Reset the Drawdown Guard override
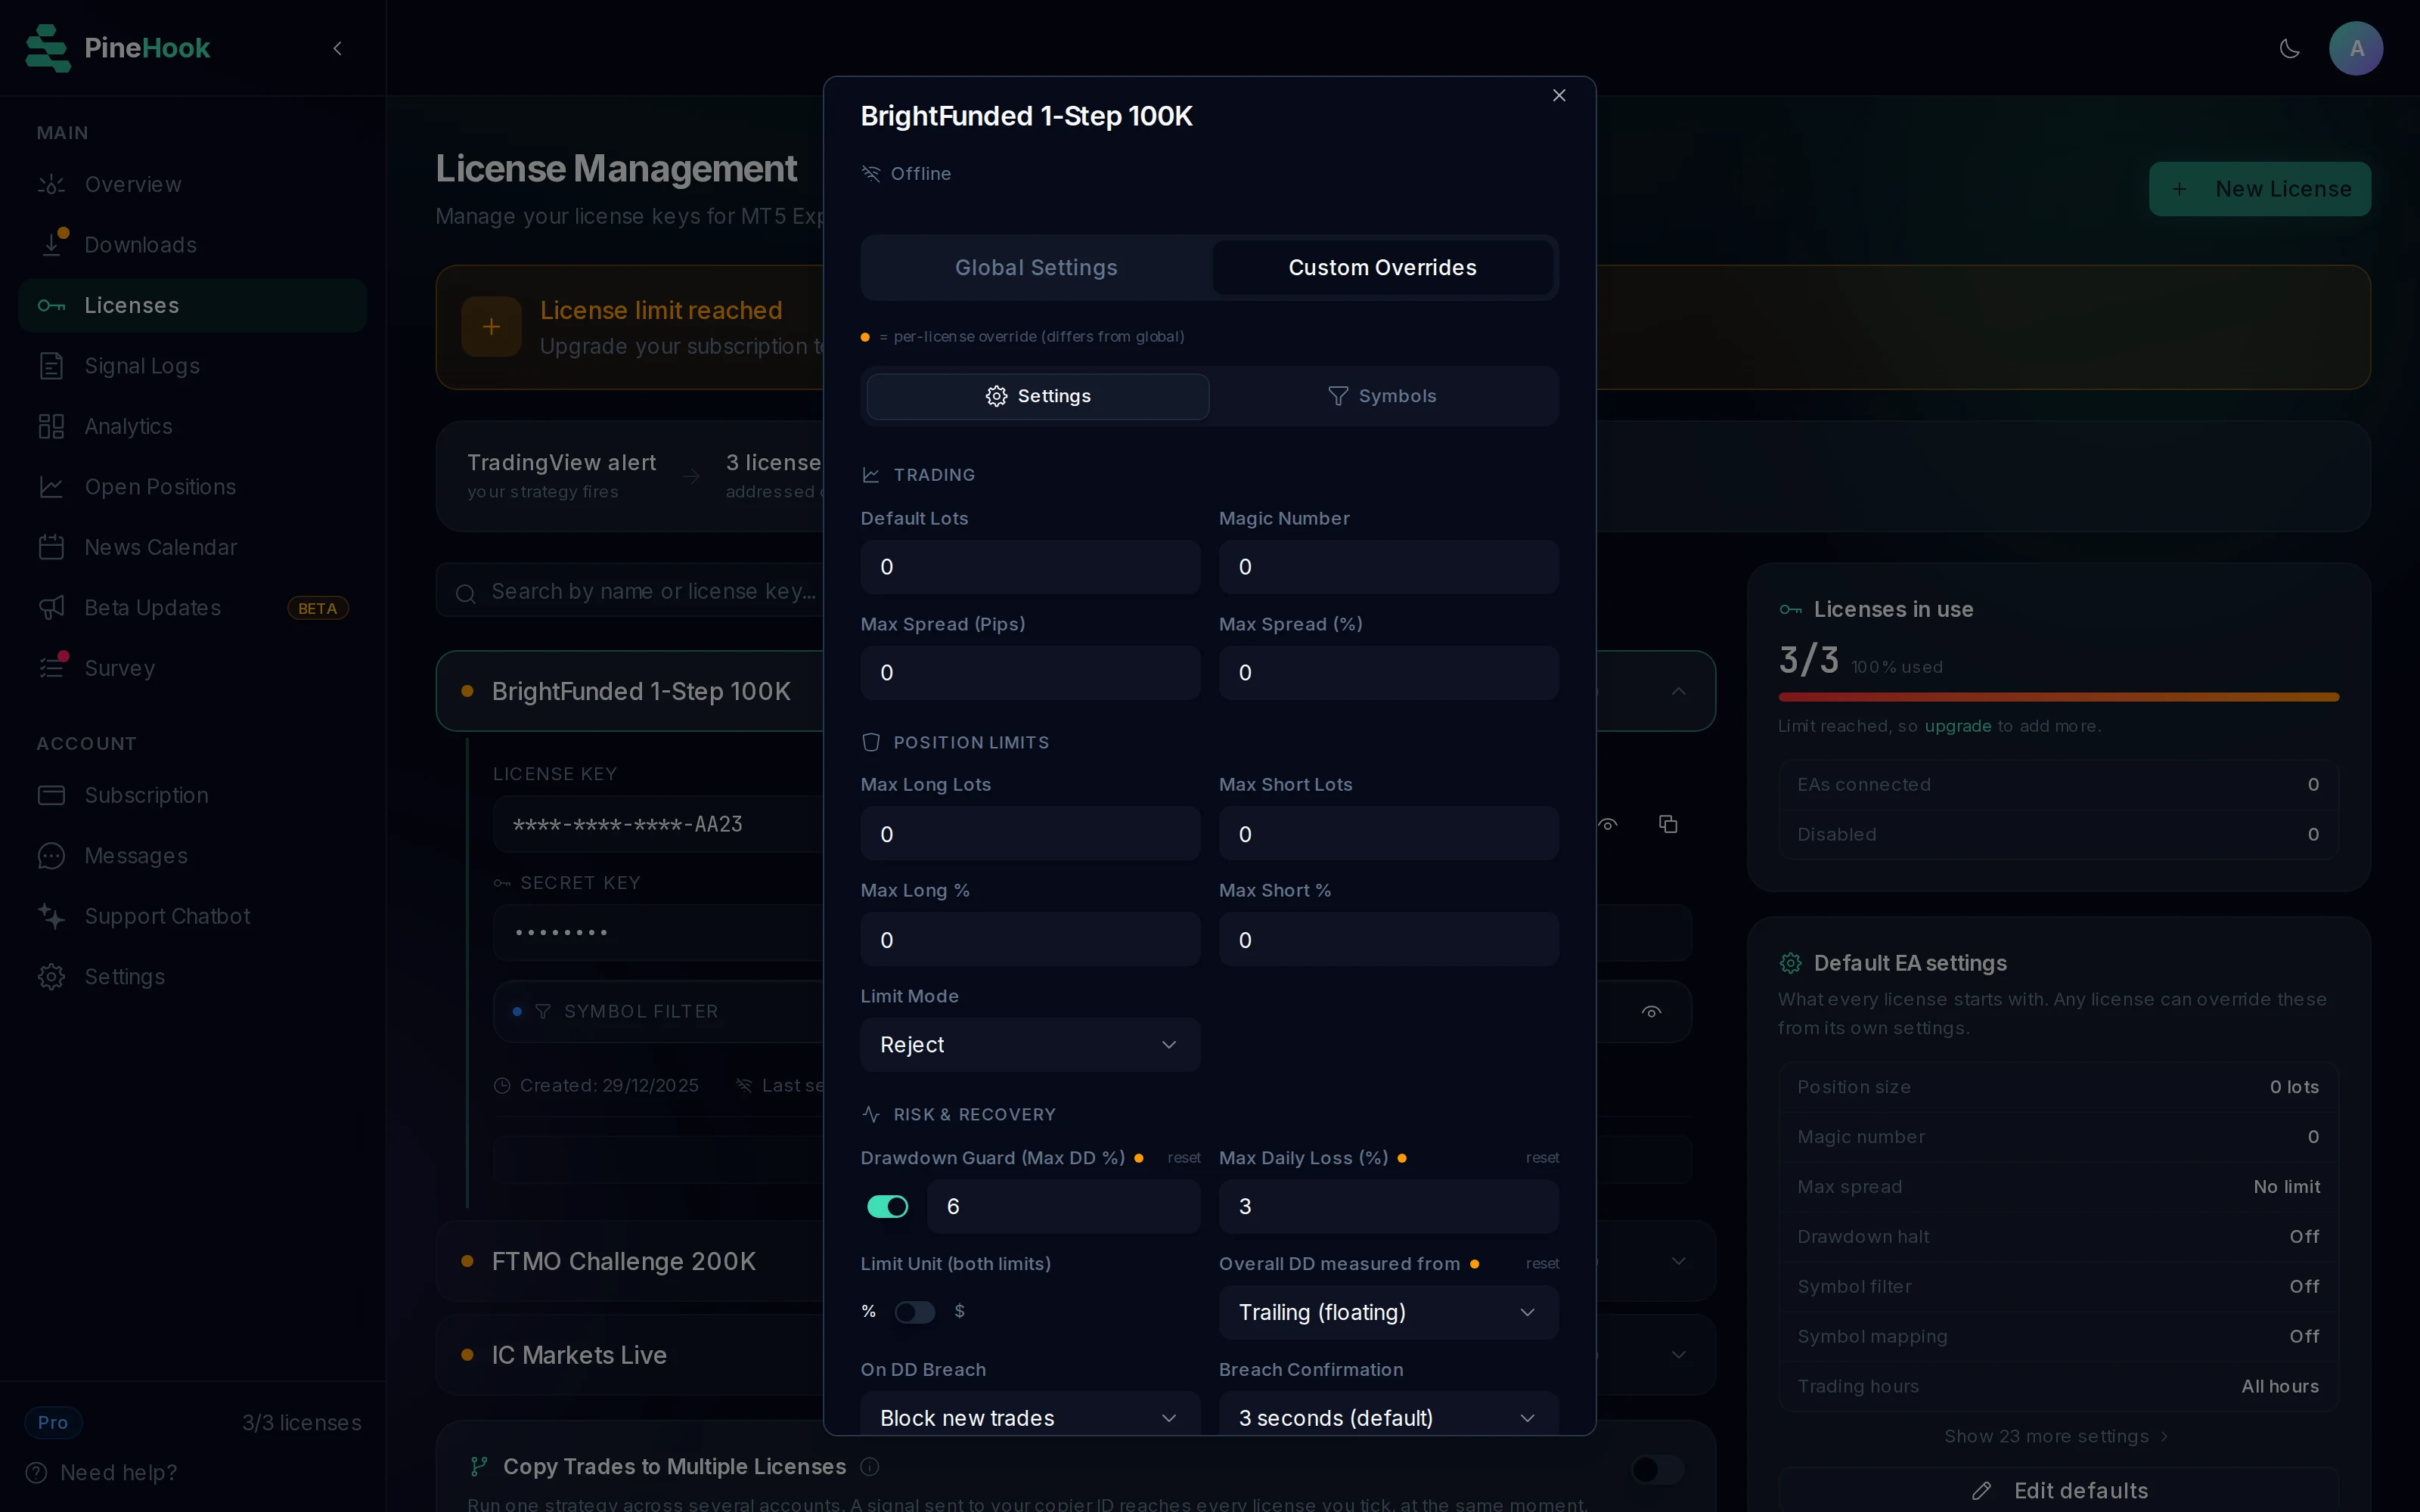The width and height of the screenshot is (2420, 1512). 1184,1158
